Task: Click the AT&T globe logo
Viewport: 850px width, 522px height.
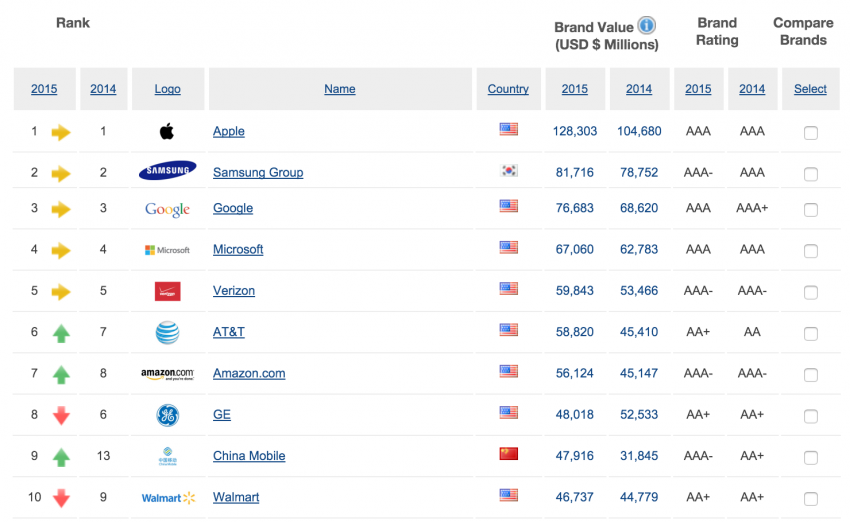Action: 167,332
